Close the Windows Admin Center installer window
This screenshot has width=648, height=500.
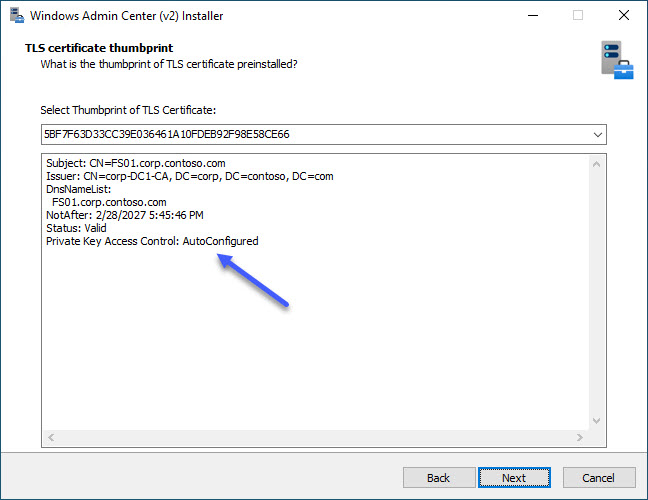click(623, 16)
